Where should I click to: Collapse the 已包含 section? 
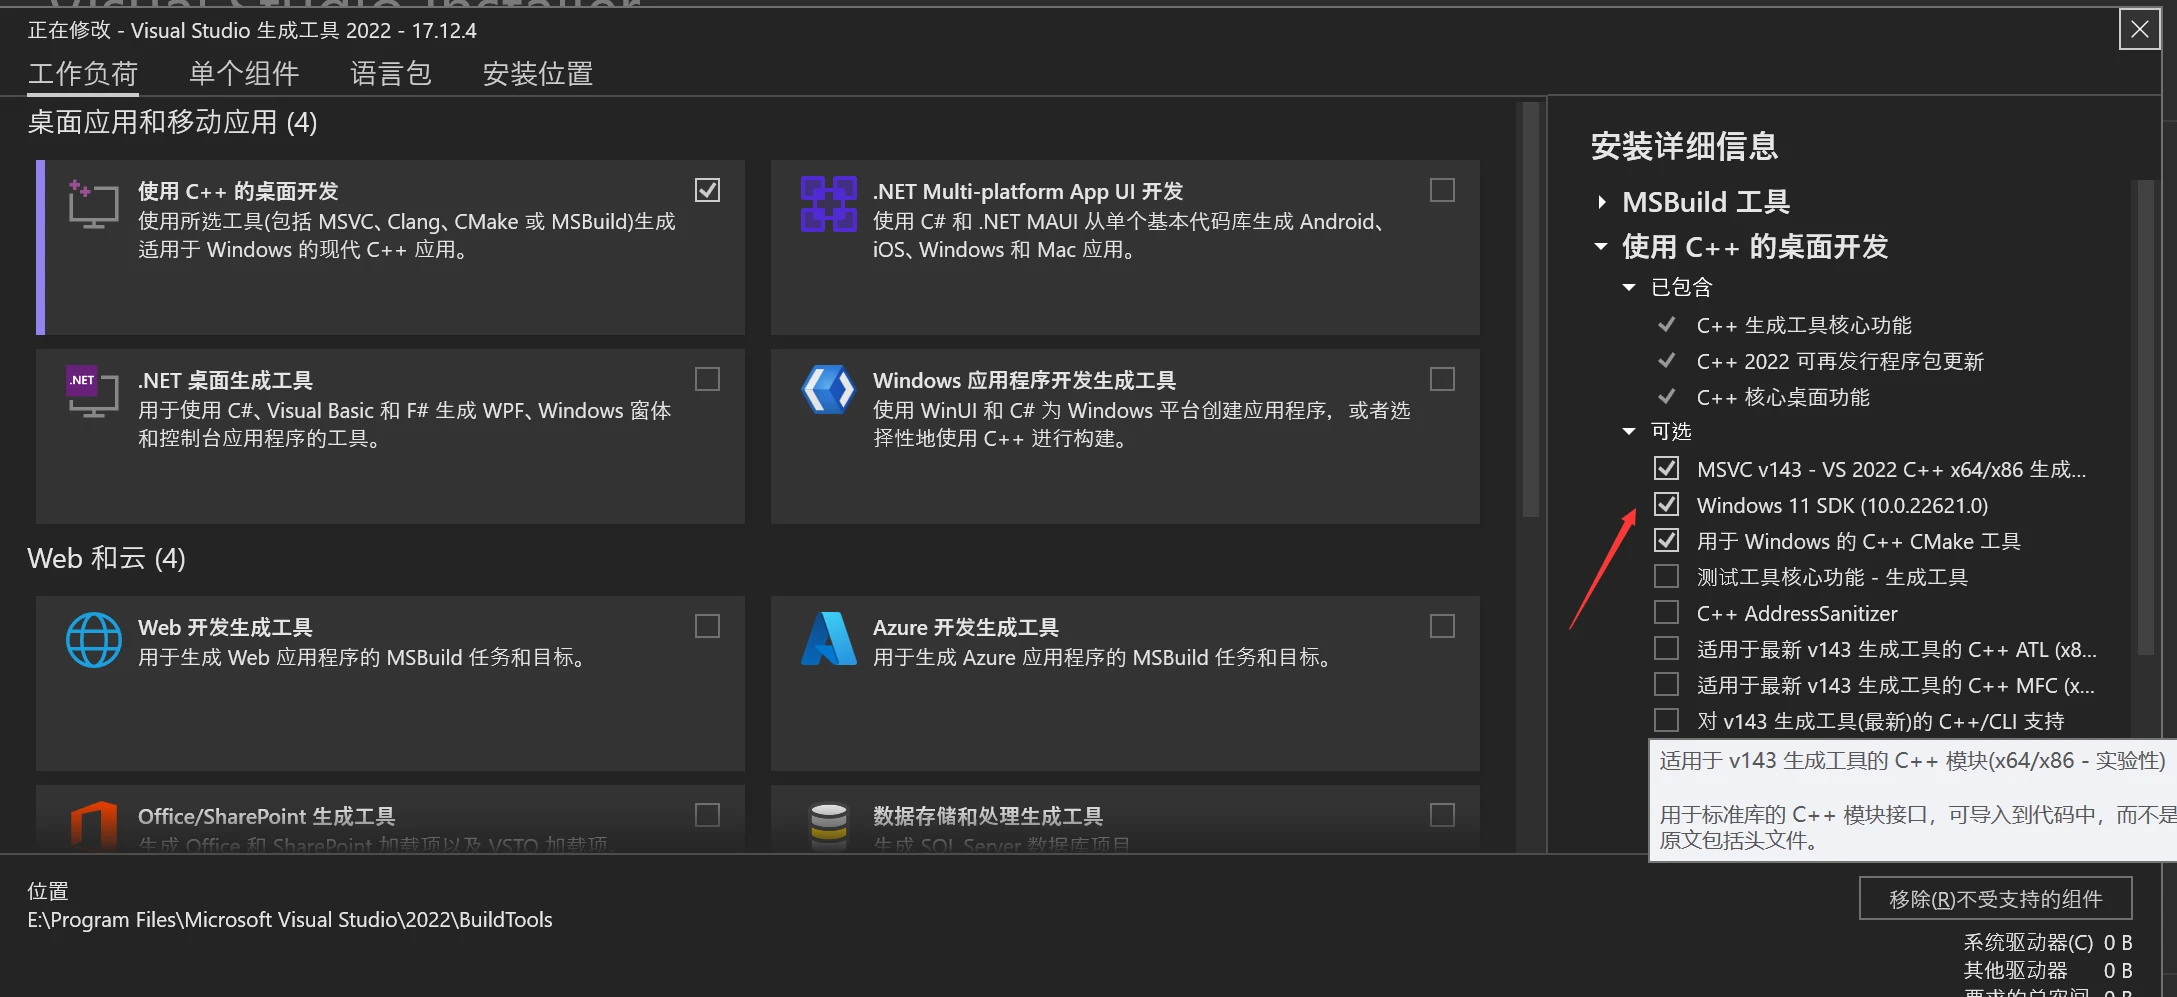pos(1629,288)
